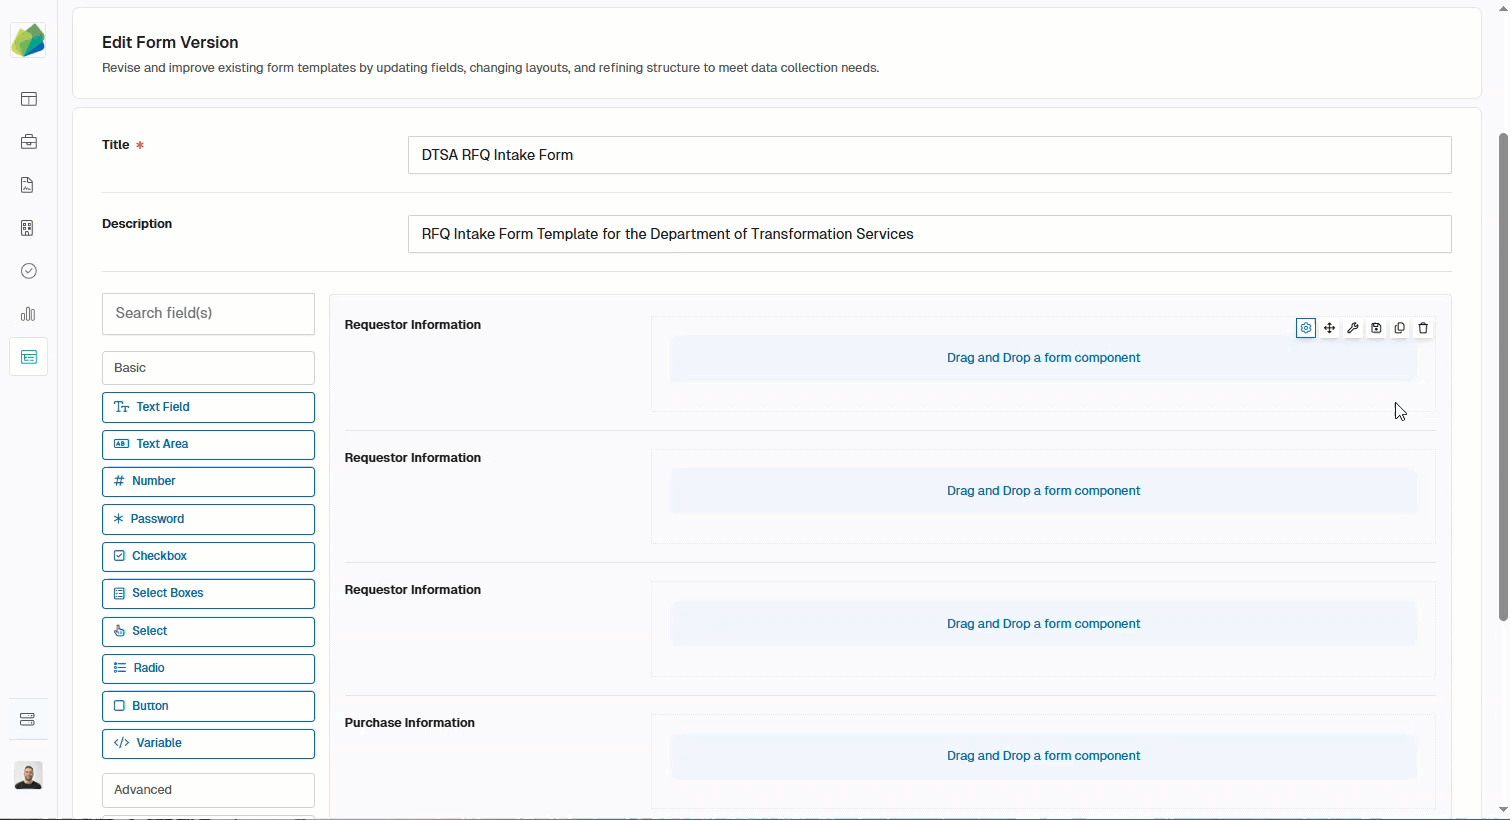
Task: Pick the Radio component button
Action: pos(208,668)
